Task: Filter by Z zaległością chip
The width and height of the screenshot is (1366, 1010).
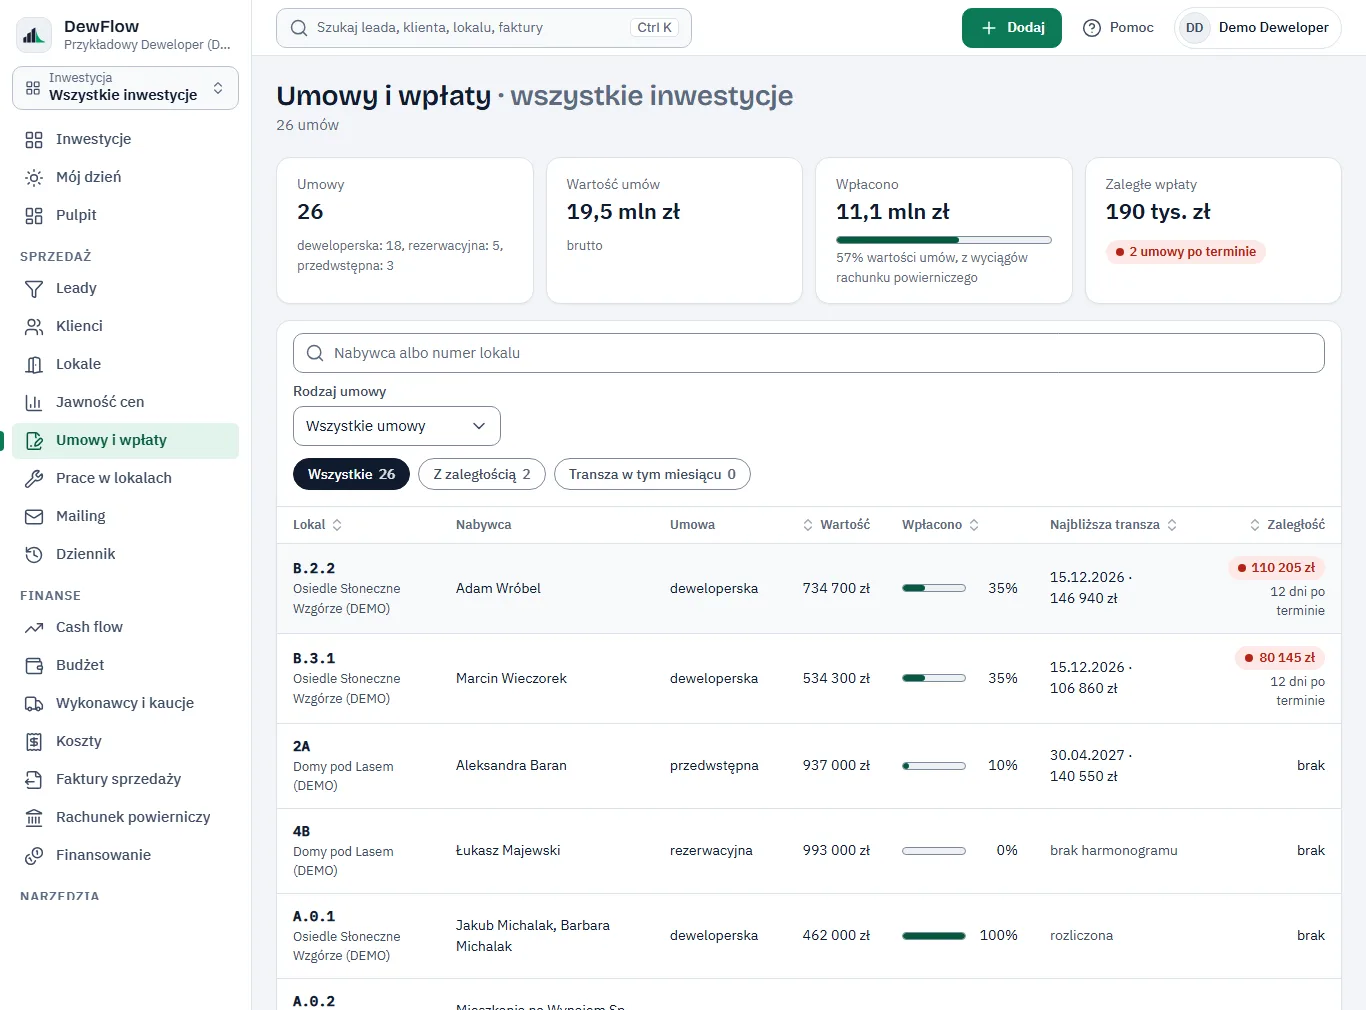Action: (x=482, y=474)
